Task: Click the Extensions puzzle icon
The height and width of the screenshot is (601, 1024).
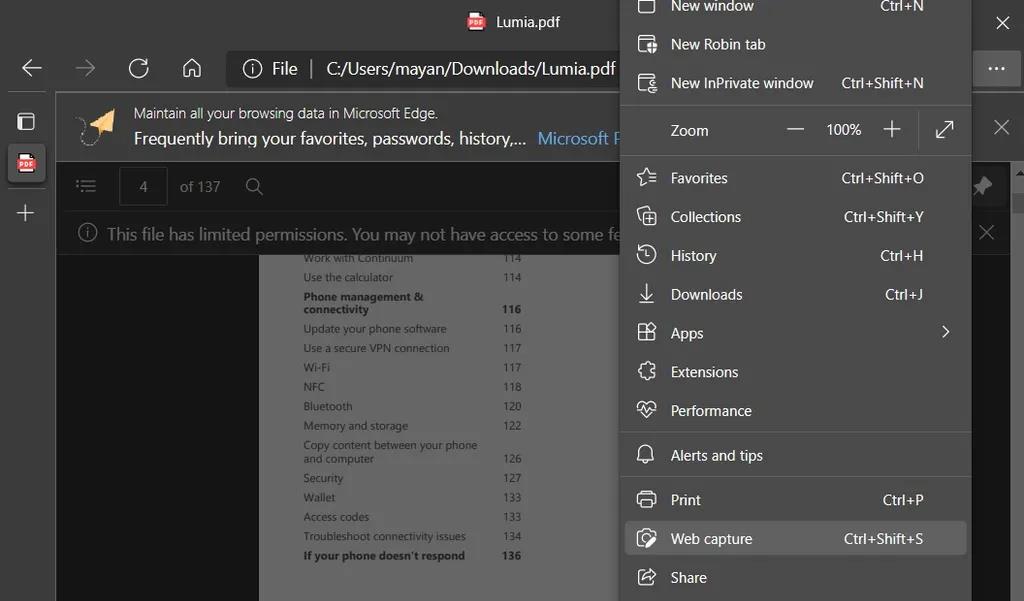Action: tap(647, 371)
